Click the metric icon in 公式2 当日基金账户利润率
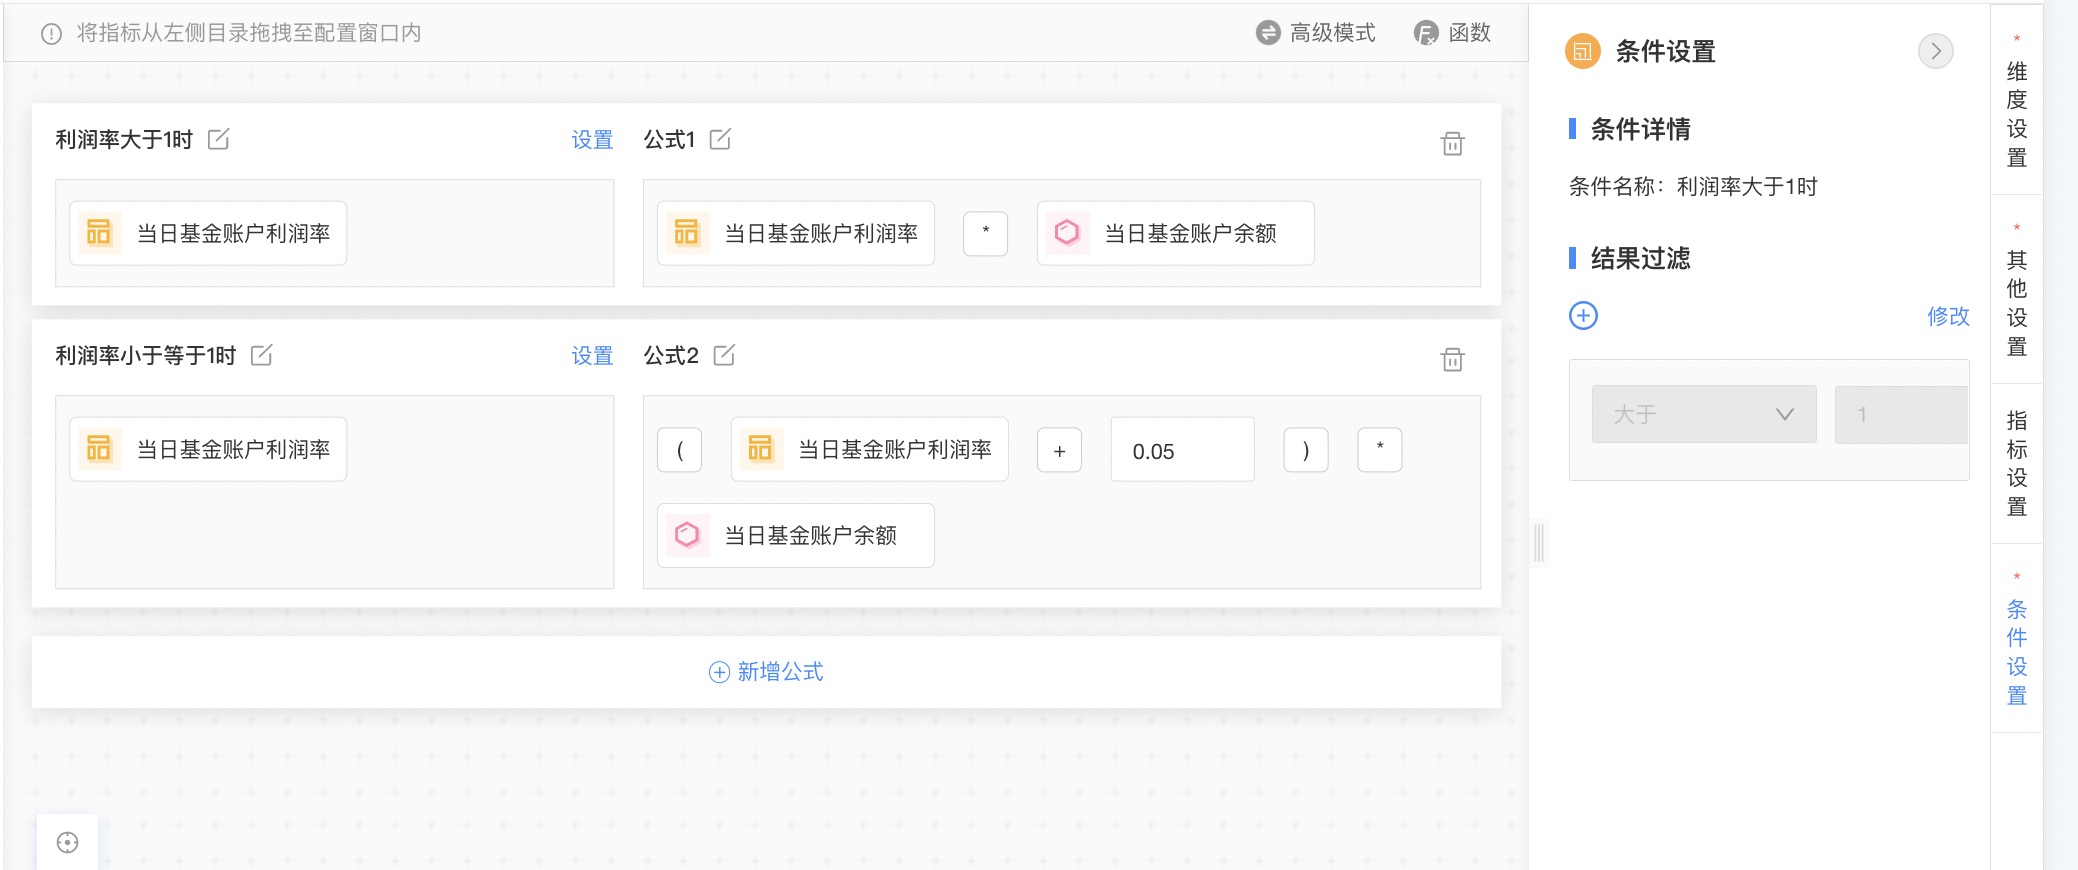 pyautogui.click(x=761, y=449)
